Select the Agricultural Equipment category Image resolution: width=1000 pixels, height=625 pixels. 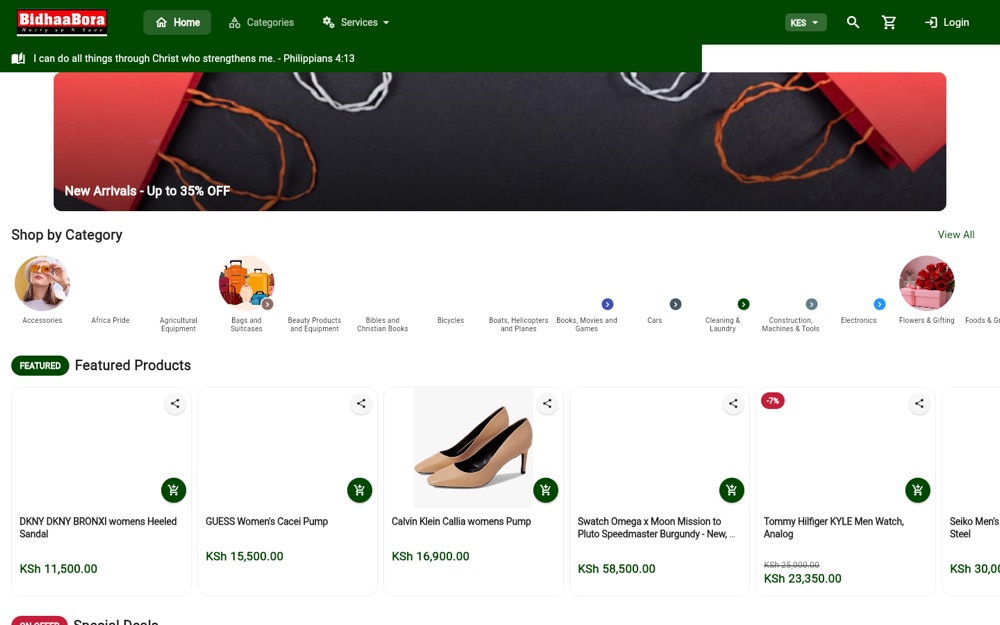[179, 325]
